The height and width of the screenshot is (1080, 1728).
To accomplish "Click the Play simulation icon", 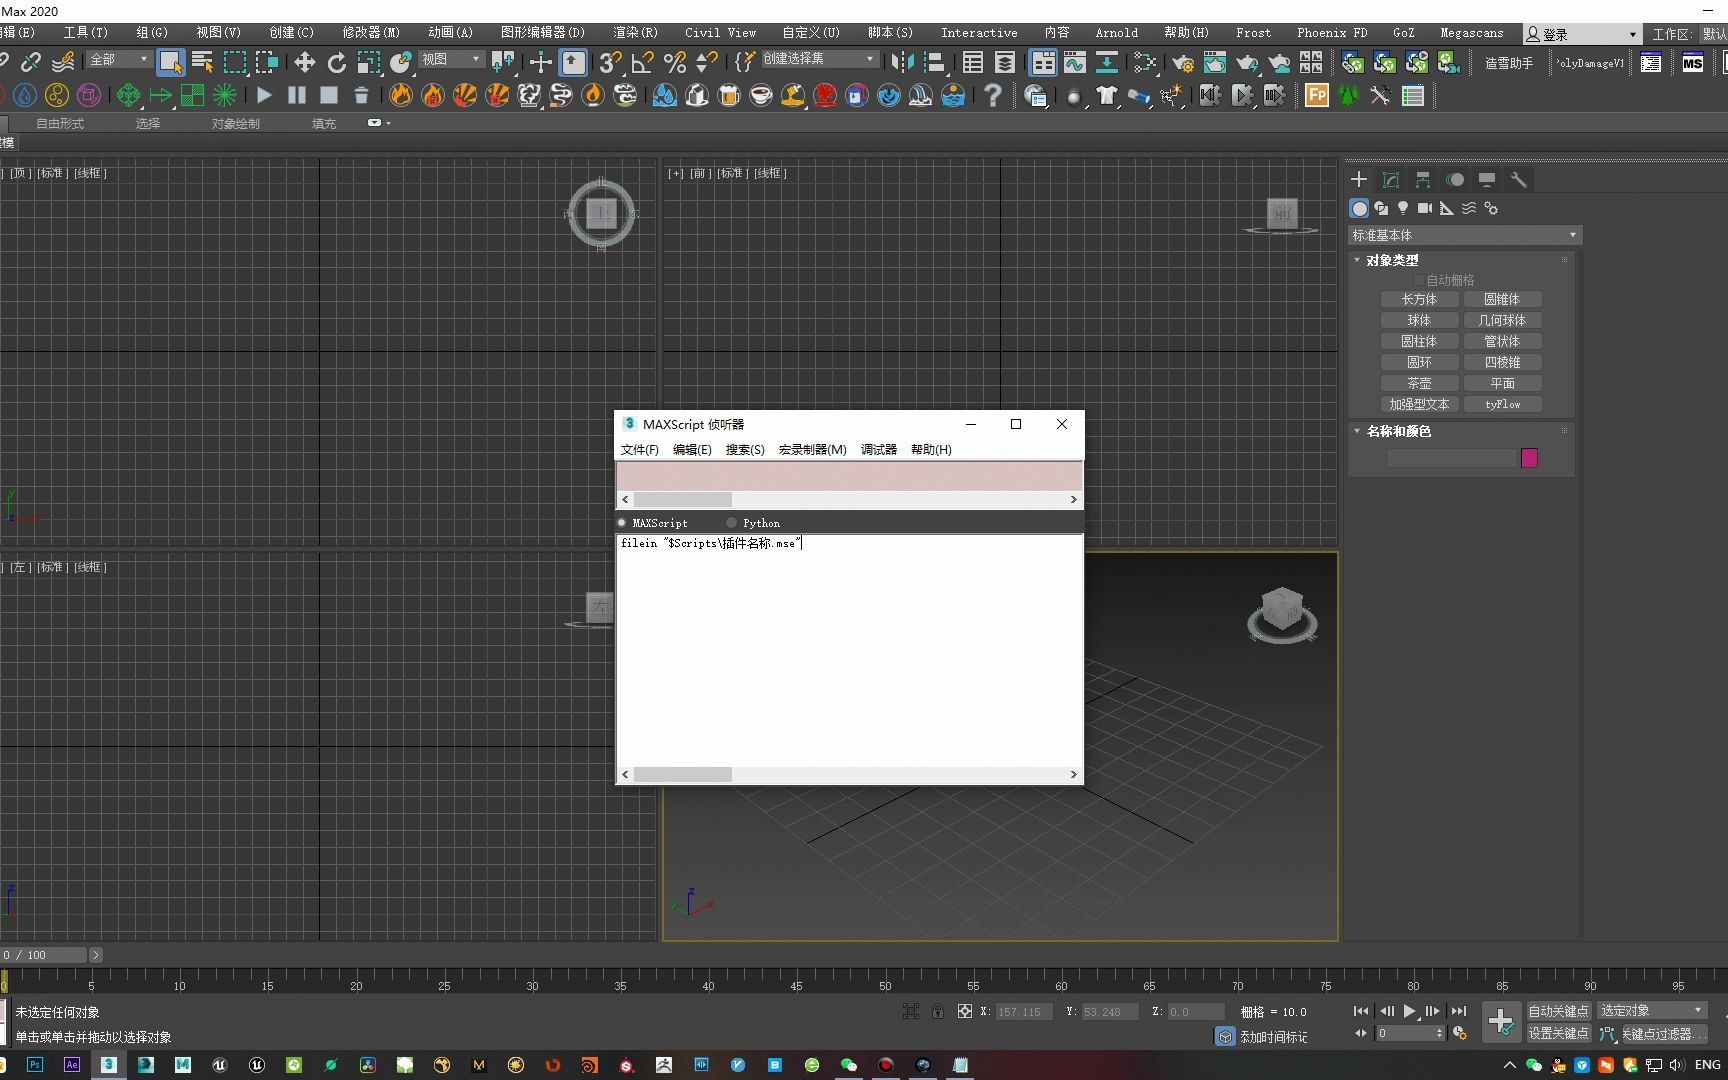I will 264,95.
